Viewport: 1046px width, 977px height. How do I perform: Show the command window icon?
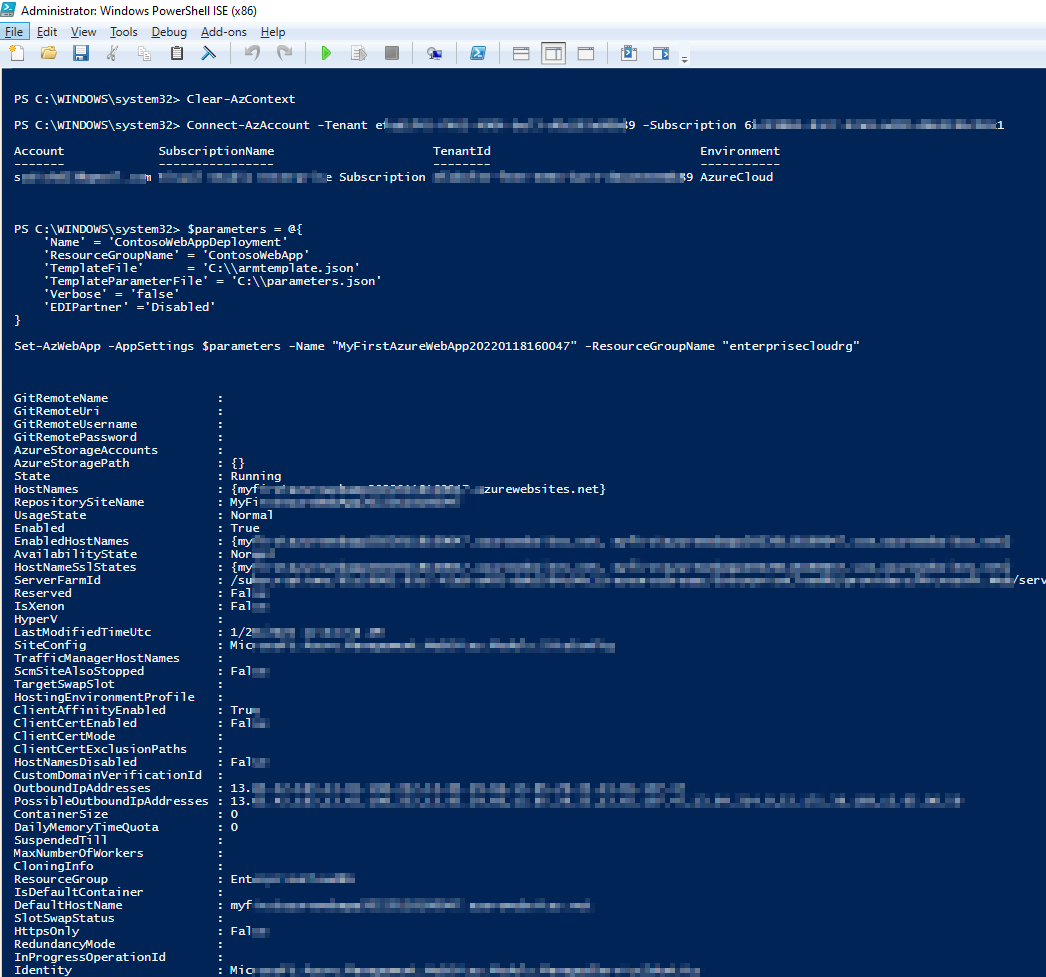click(628, 53)
